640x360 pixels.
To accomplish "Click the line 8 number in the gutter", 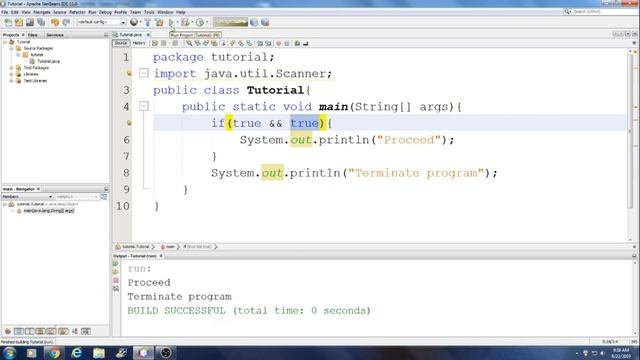I will 126,173.
